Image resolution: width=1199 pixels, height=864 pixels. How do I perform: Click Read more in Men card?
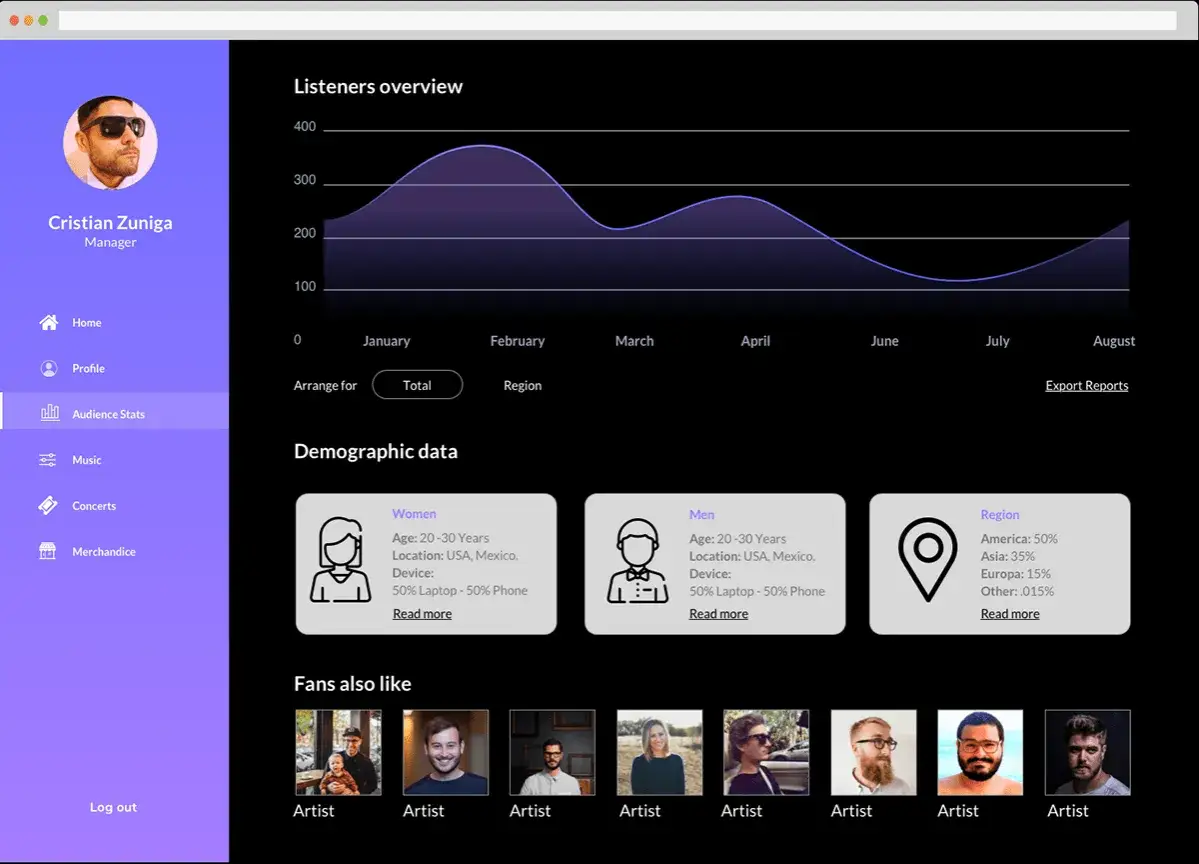[x=719, y=614]
